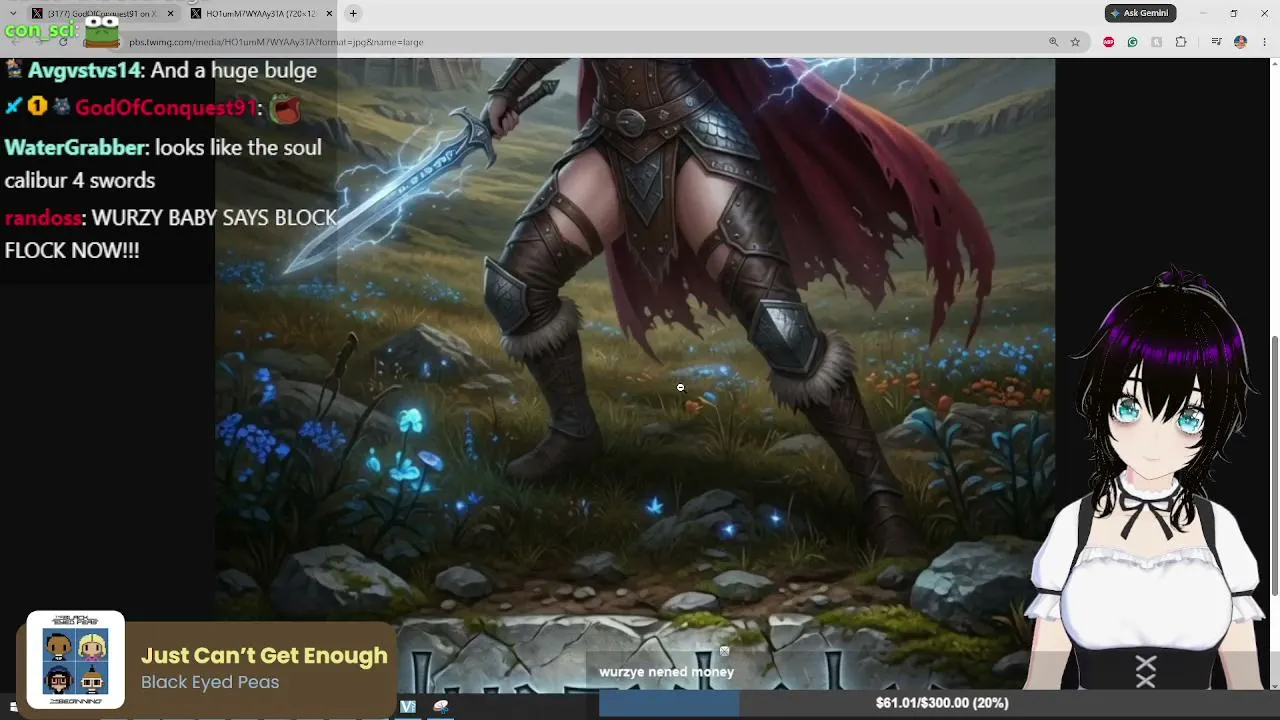Open the media controls icon

[1216, 42]
